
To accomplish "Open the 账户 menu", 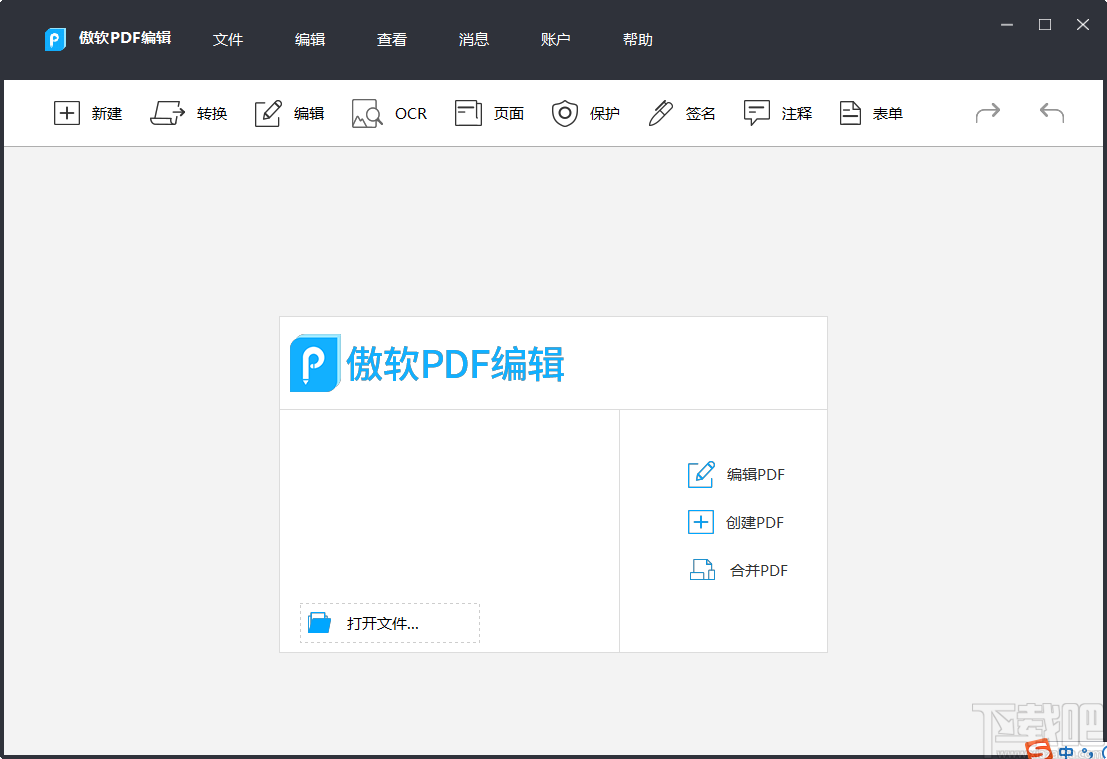I will coord(556,39).
